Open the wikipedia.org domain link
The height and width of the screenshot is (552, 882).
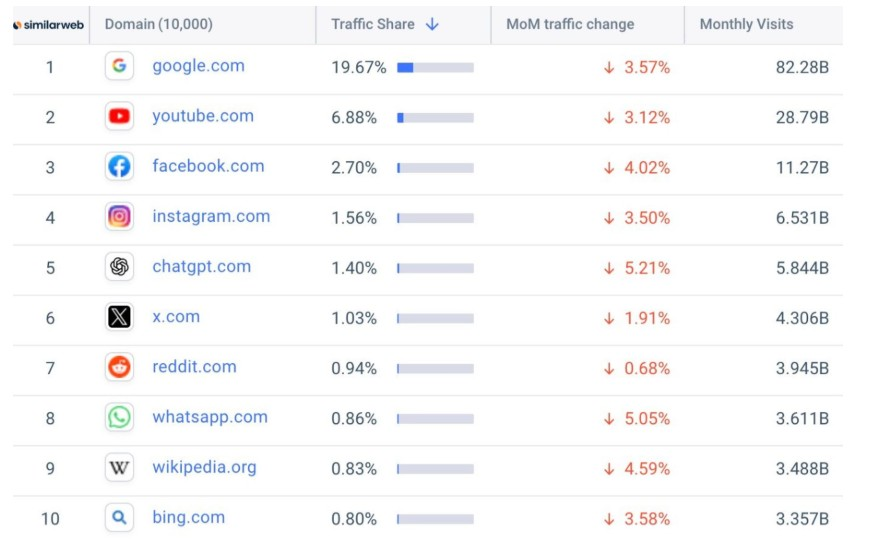204,468
